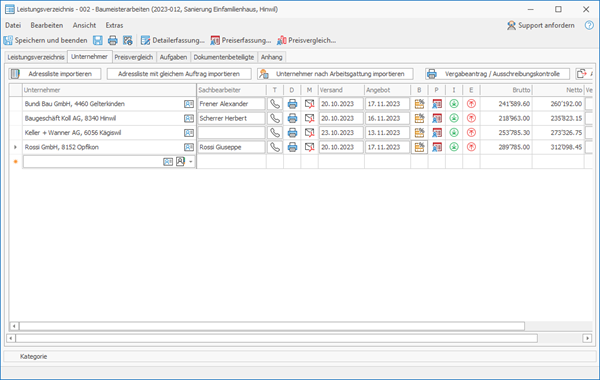
Task: Click Adressliste mit gleichem Auftrag importieren
Action: [179, 74]
